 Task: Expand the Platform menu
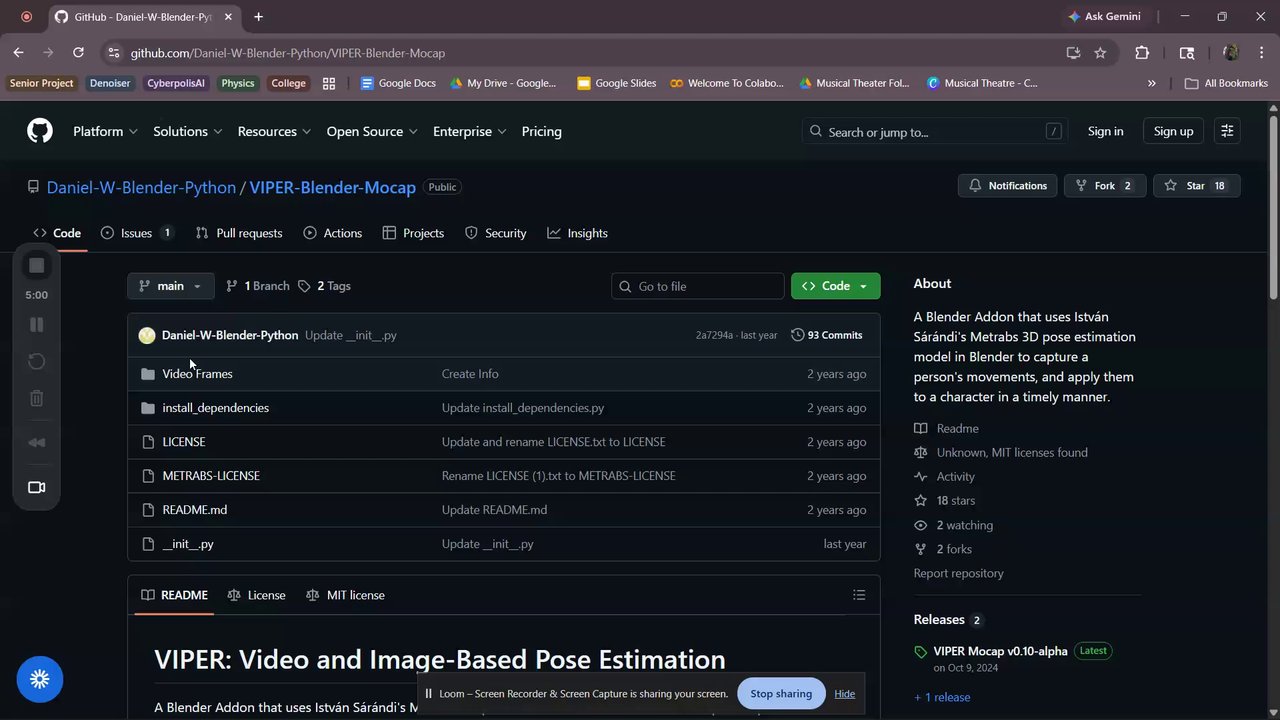[x=105, y=131]
